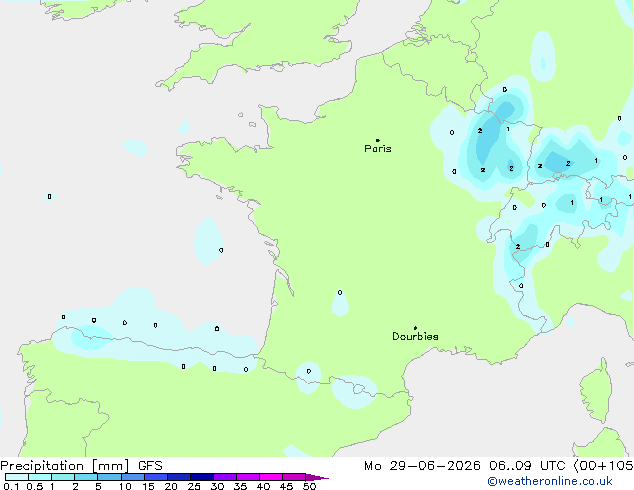Pick the 10–15 mm legend swatch
Image resolution: width=634 pixels, height=490 pixels.
(x=132, y=477)
